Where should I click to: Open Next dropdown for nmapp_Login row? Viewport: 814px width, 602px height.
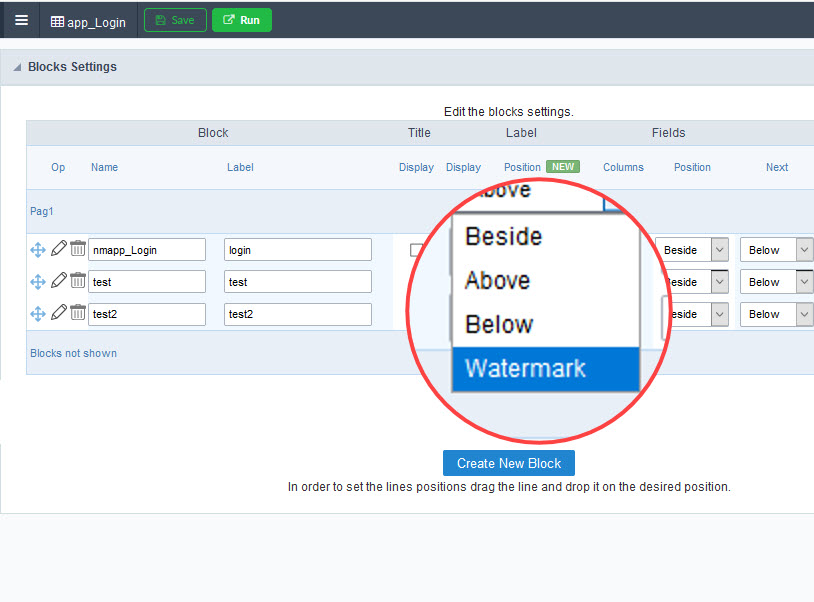tap(777, 250)
